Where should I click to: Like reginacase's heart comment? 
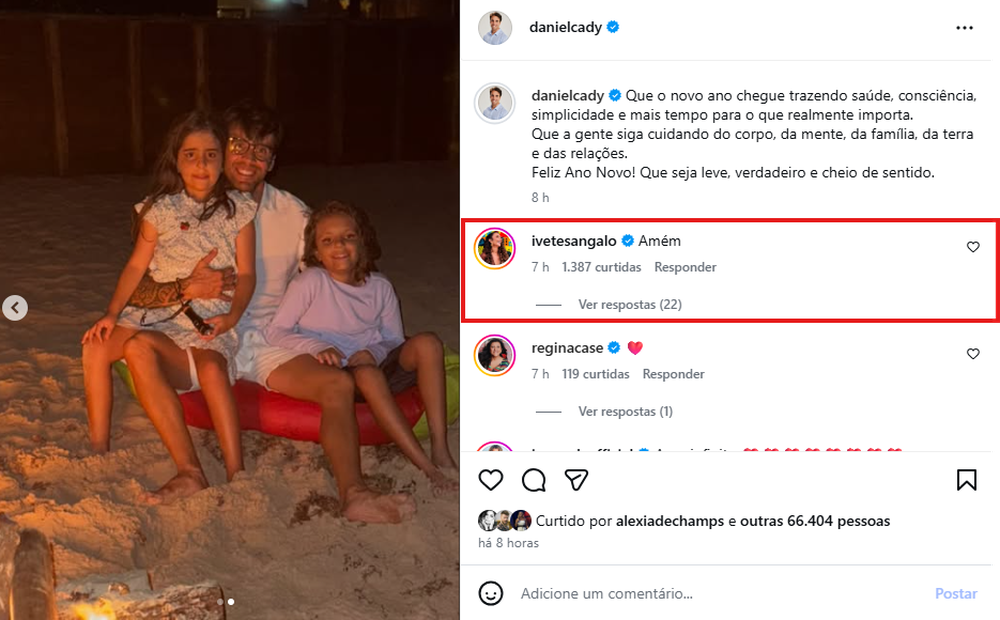coord(973,354)
